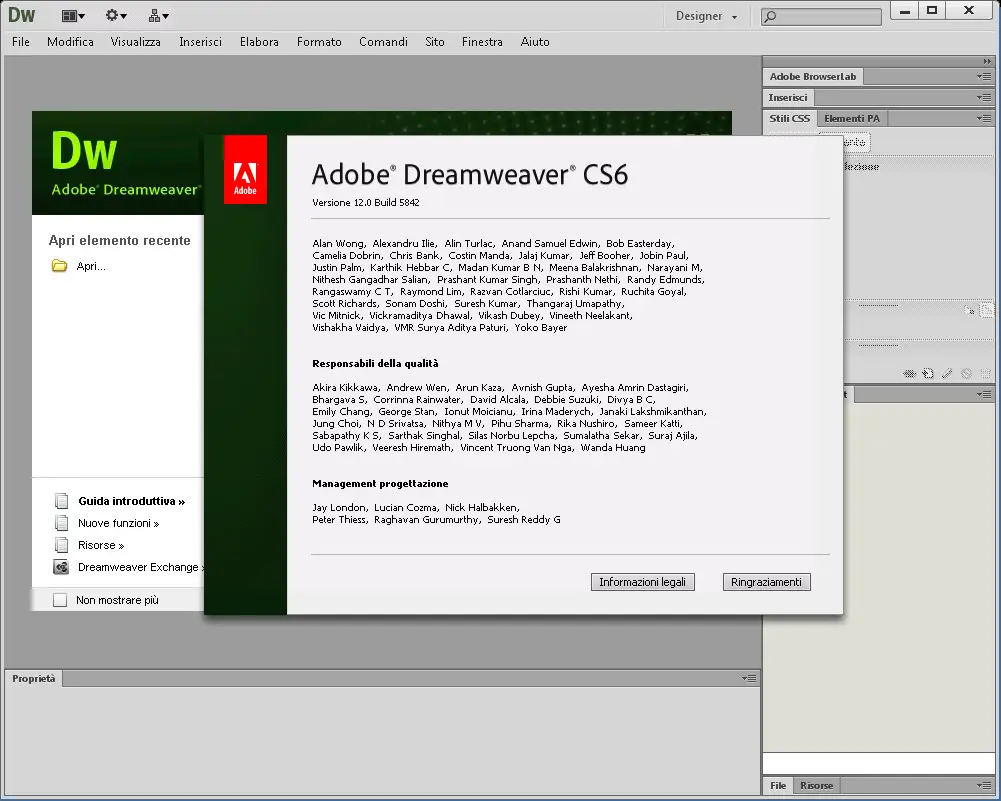Click the red Adobe logo in About dialog

245,170
